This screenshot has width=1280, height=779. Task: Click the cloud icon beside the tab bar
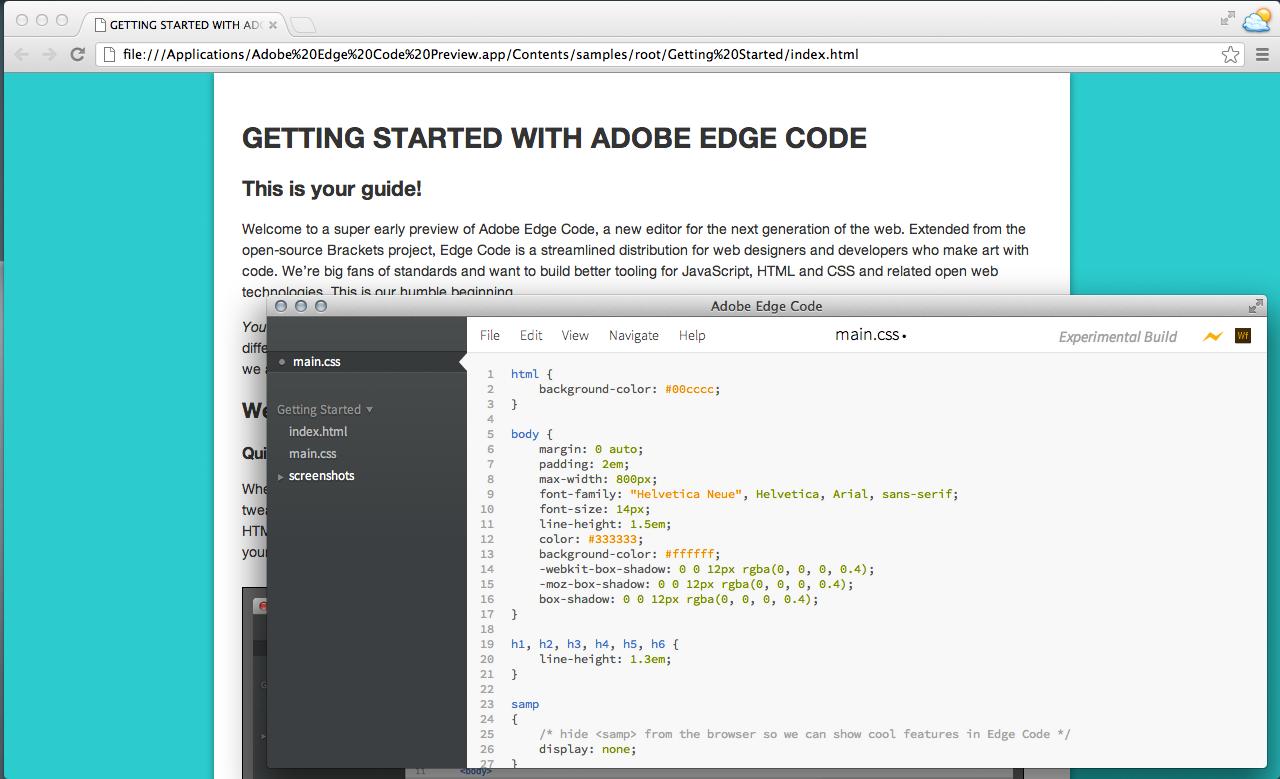[x=1256, y=20]
